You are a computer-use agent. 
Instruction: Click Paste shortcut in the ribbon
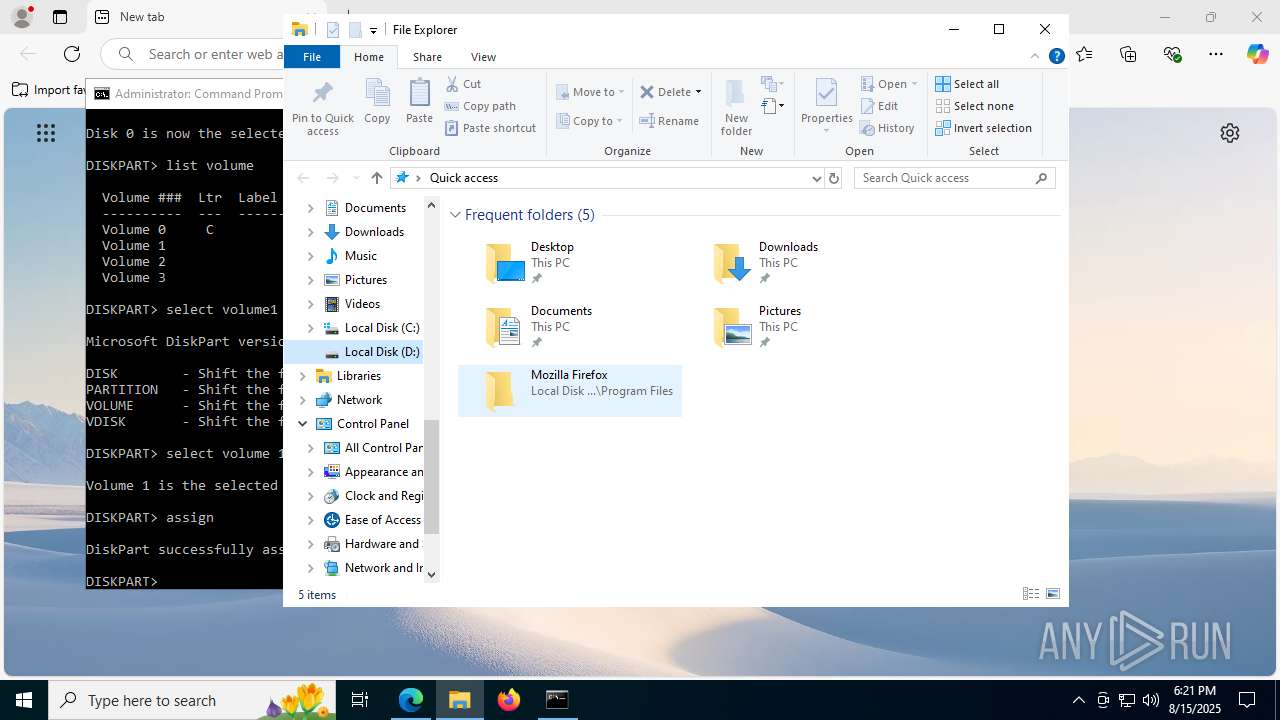click(x=491, y=128)
